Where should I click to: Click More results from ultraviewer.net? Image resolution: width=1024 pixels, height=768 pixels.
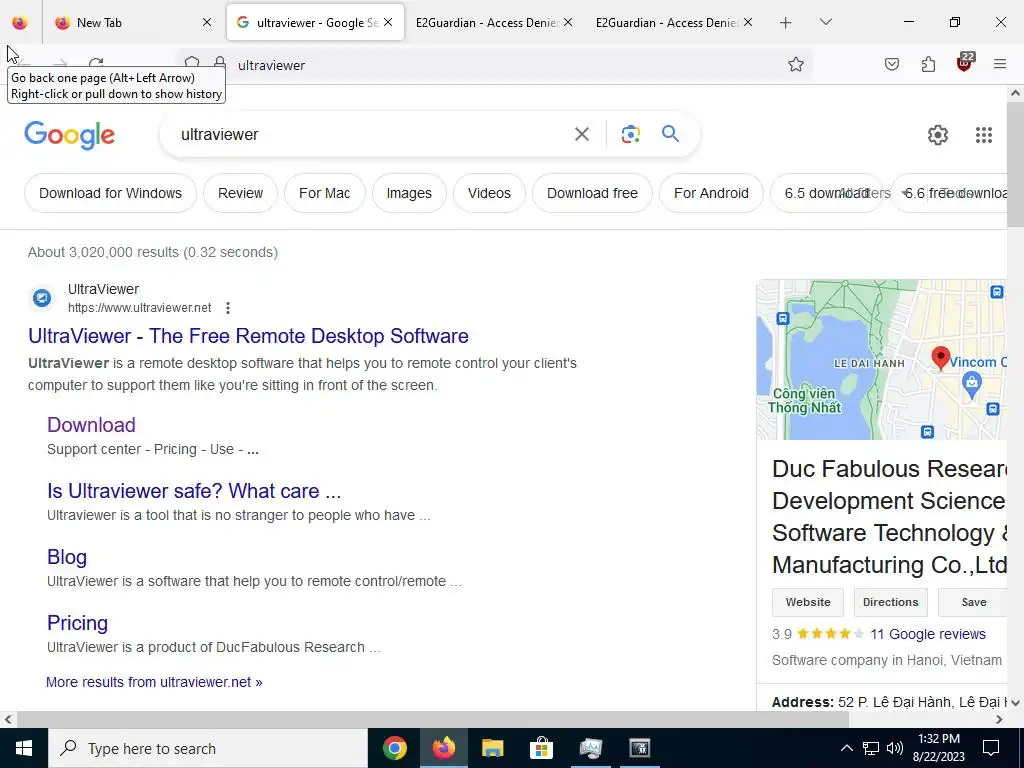[x=154, y=682]
